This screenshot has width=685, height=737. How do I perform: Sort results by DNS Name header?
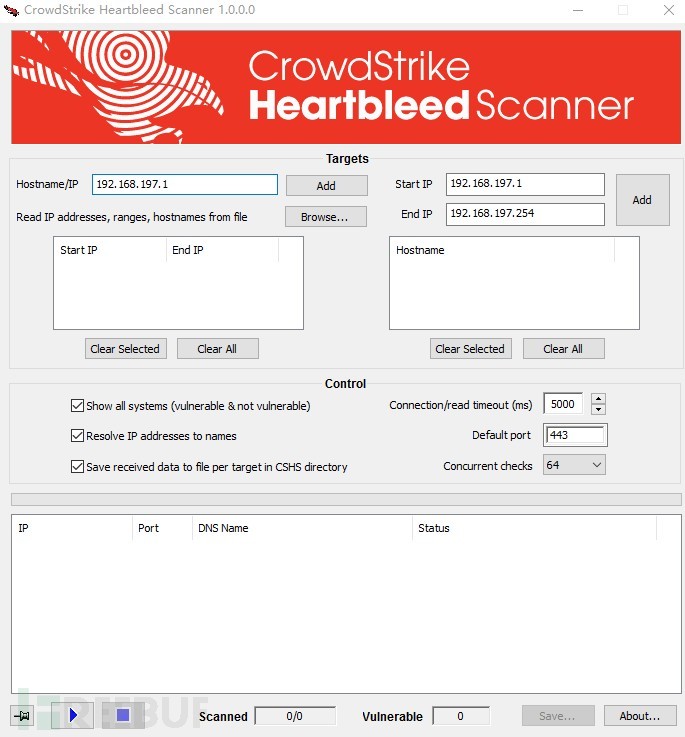pyautogui.click(x=302, y=528)
